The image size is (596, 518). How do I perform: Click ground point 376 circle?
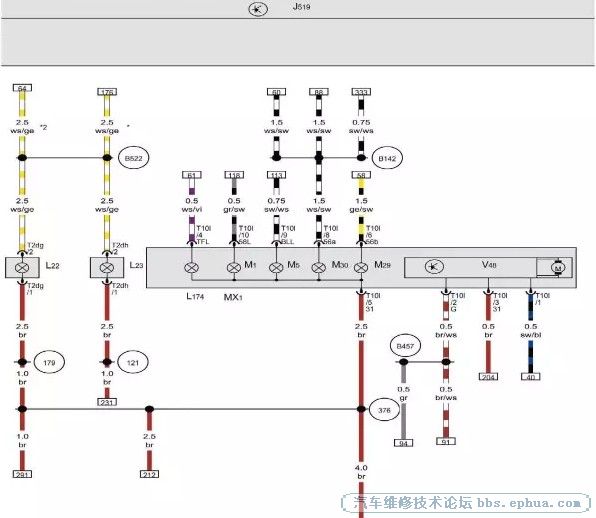point(384,410)
